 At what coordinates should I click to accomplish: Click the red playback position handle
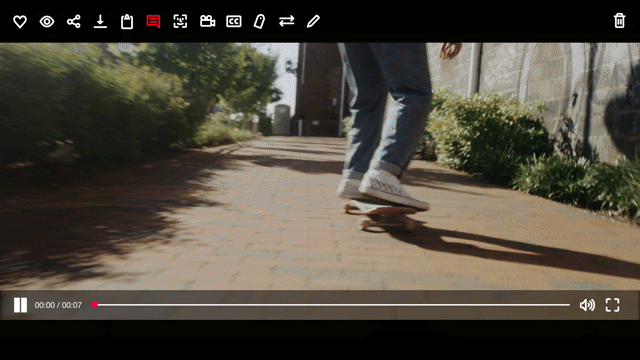click(94, 305)
